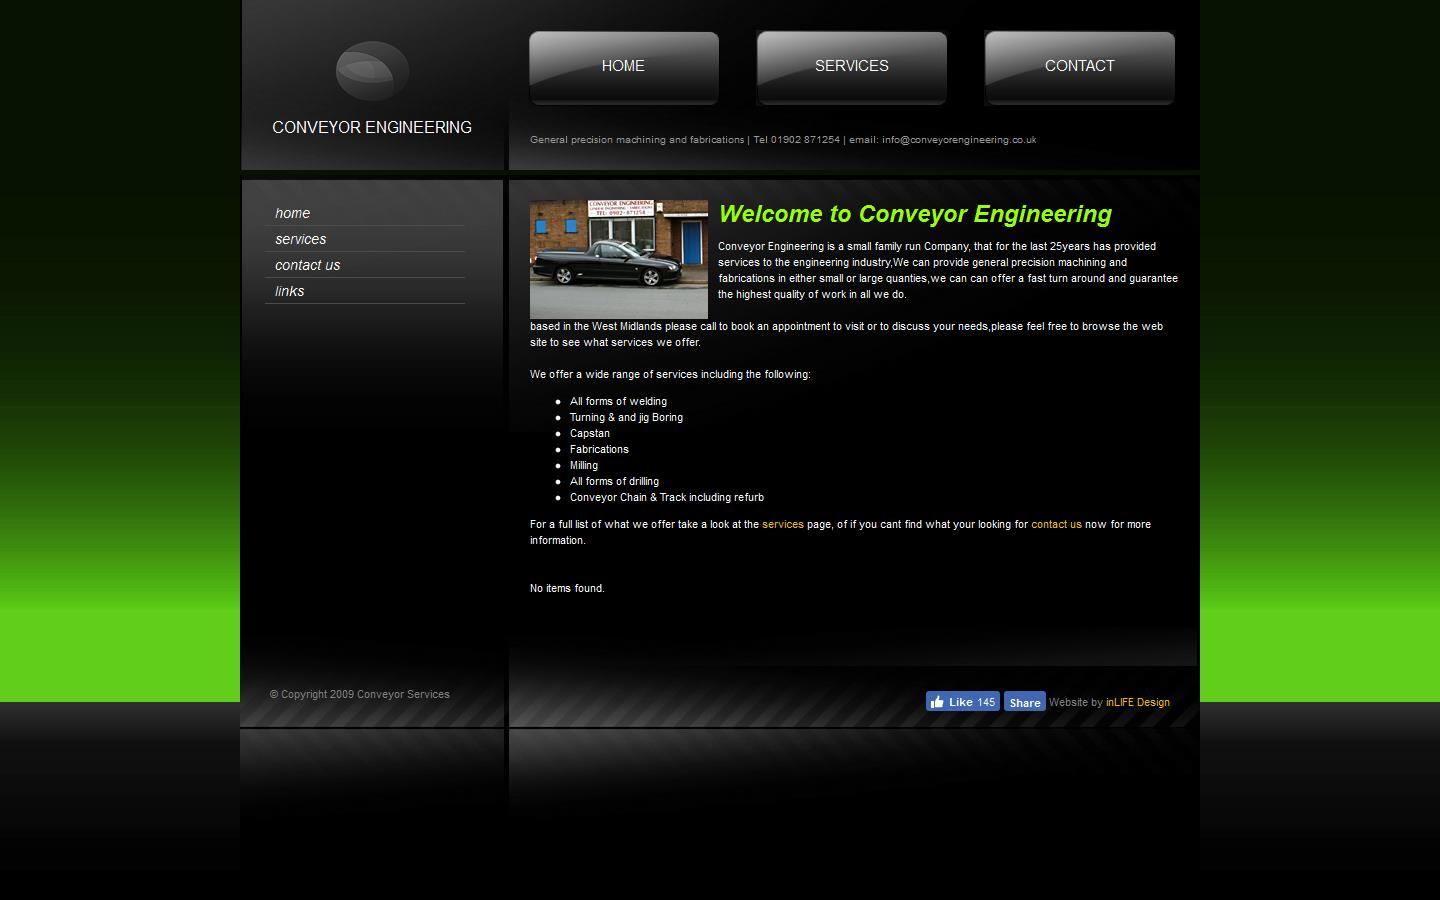Select 'links' in the sidebar menu
Screen dimensions: 1440x900
point(289,291)
